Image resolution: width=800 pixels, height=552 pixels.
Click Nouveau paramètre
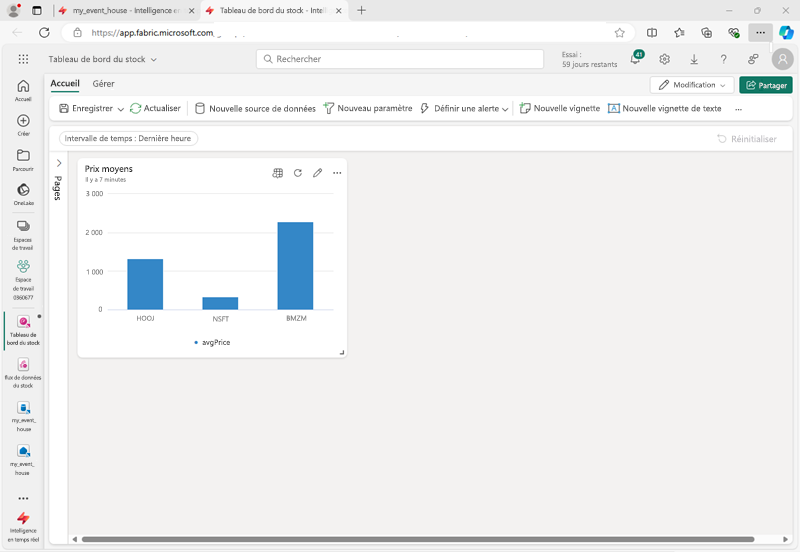tap(368, 108)
